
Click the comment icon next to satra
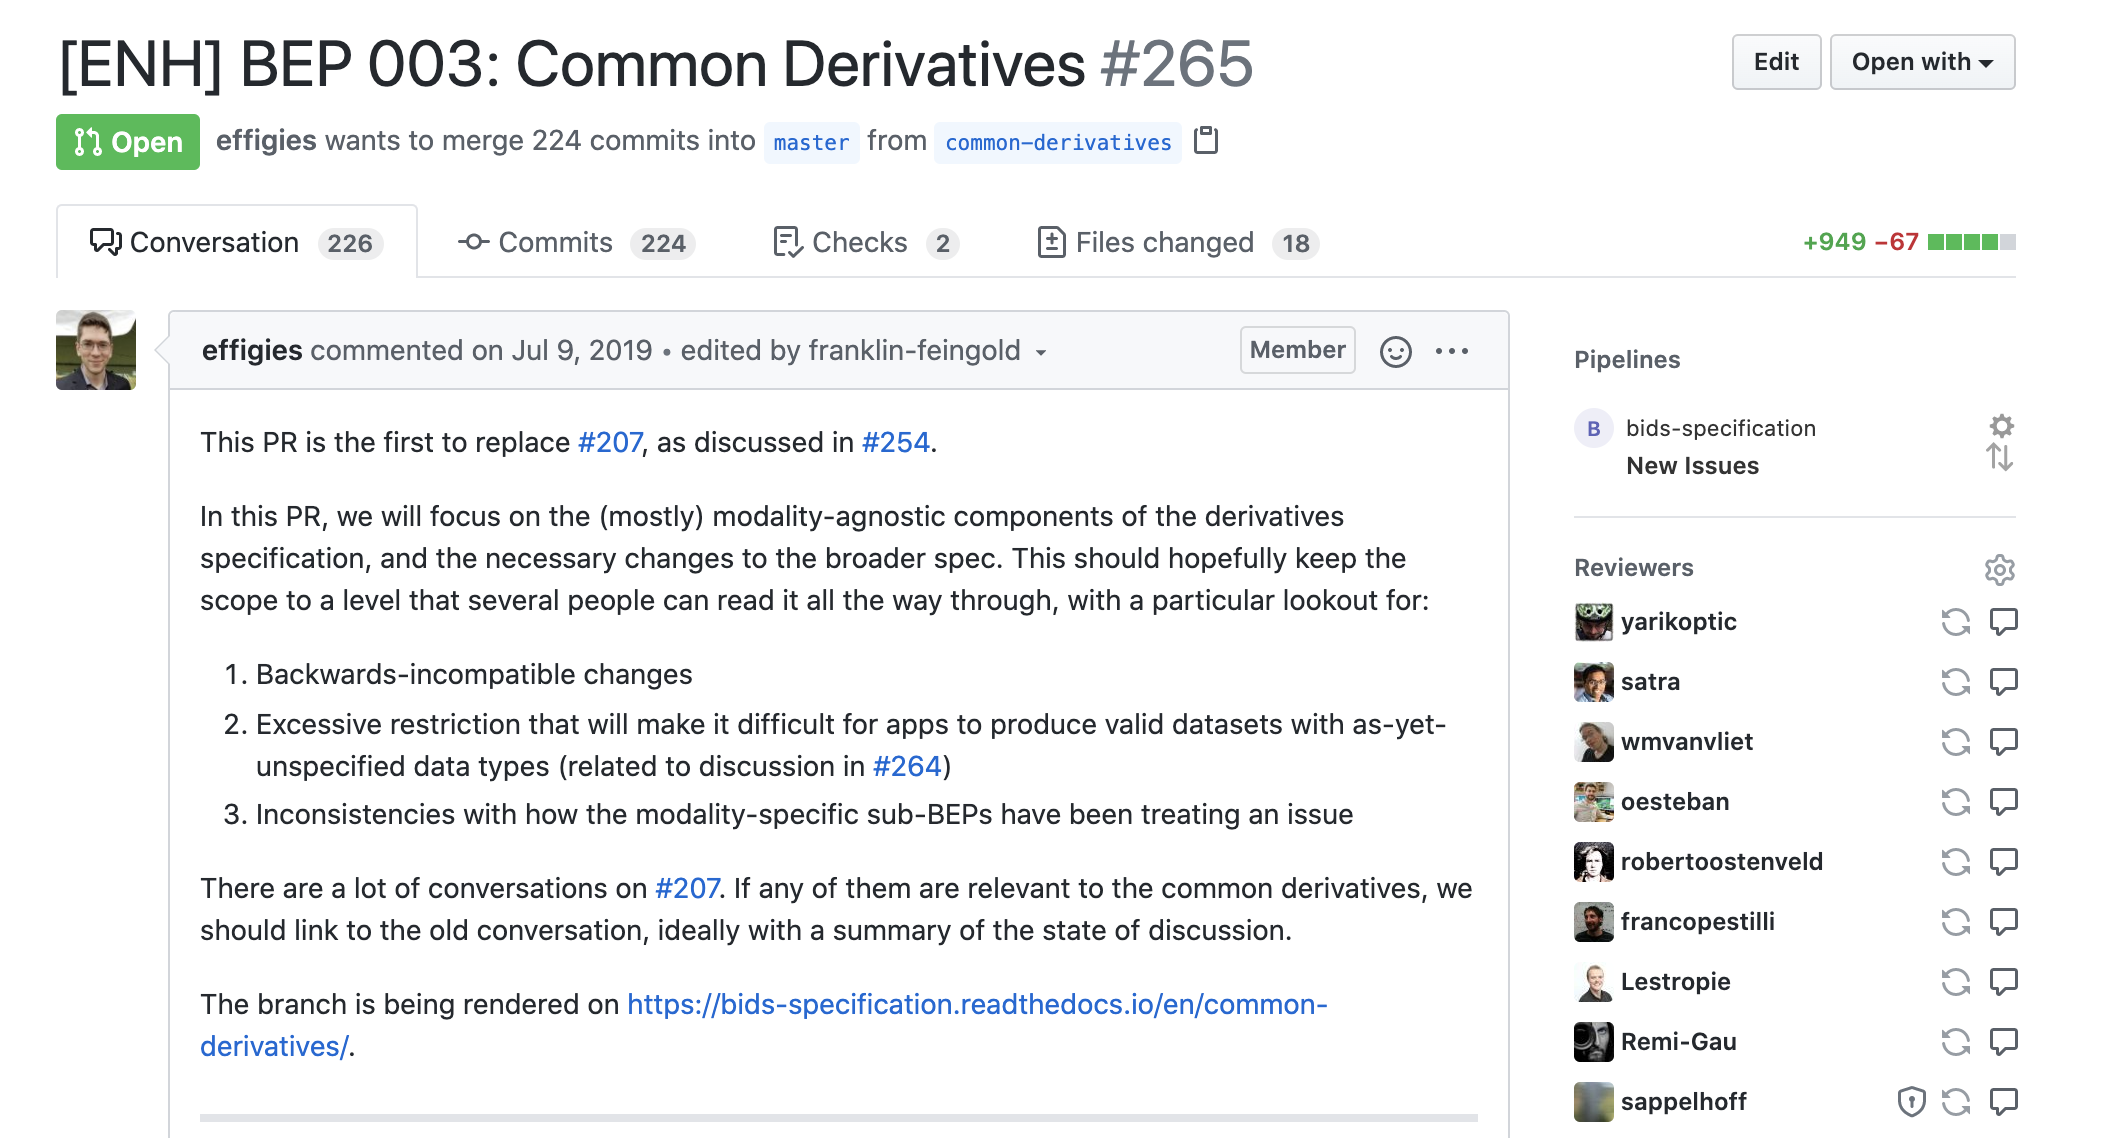tap(2003, 682)
